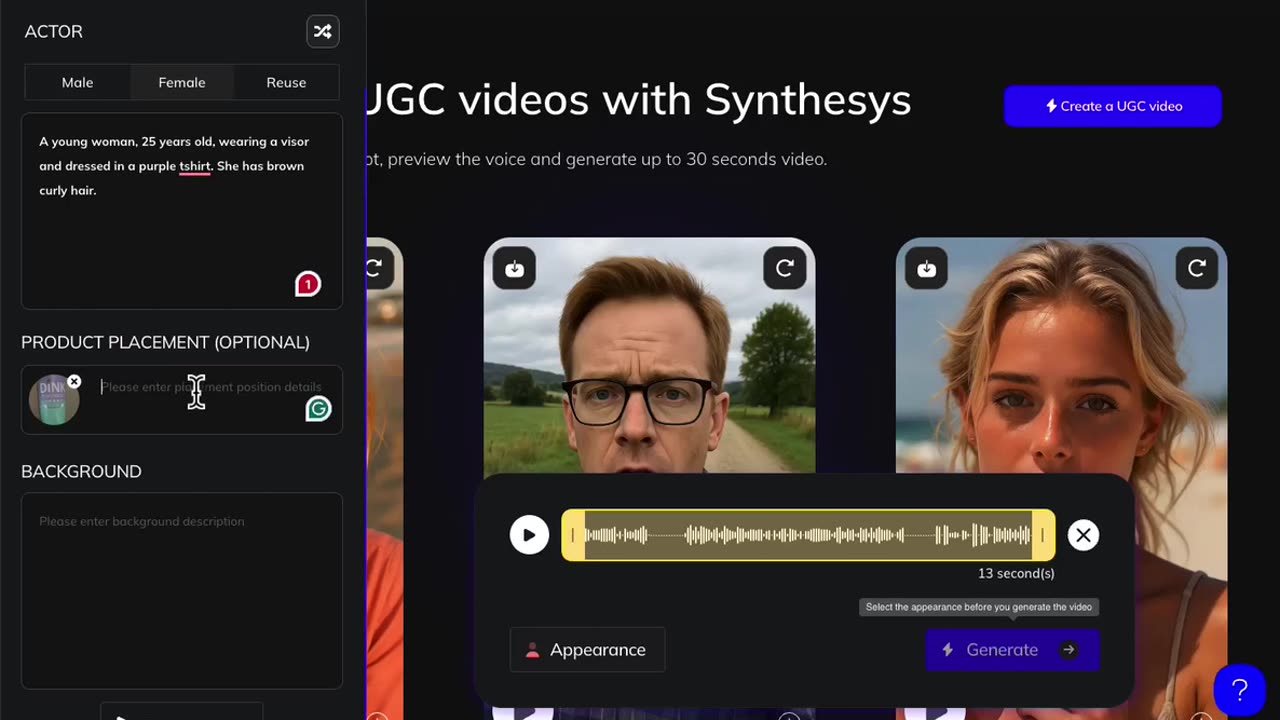
Task: Close the audio preview with the X
Action: [1083, 535]
